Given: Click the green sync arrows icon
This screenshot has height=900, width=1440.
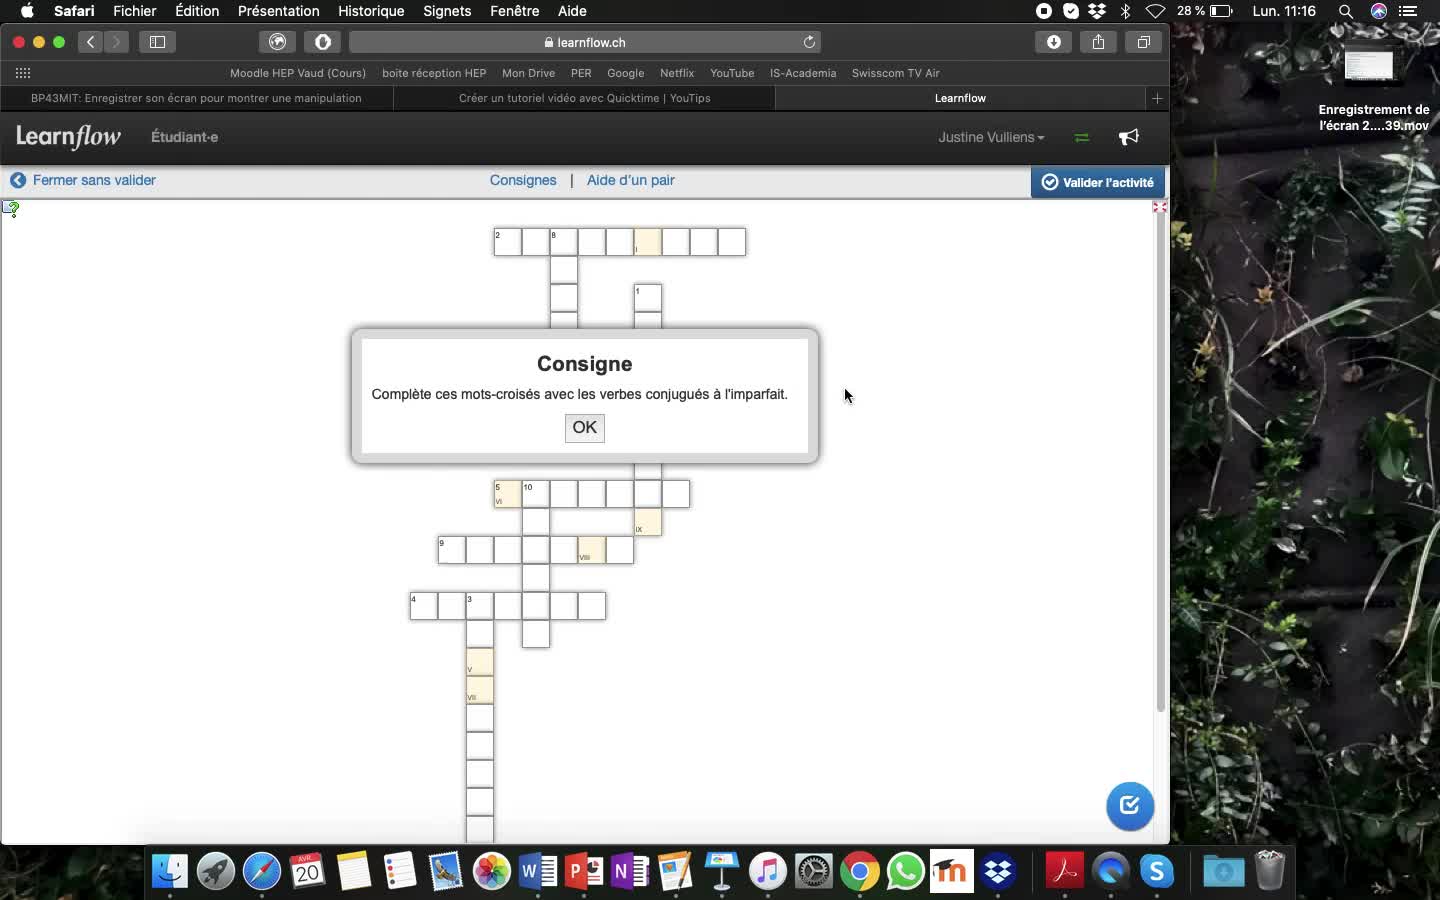Looking at the screenshot, I should pyautogui.click(x=1081, y=137).
